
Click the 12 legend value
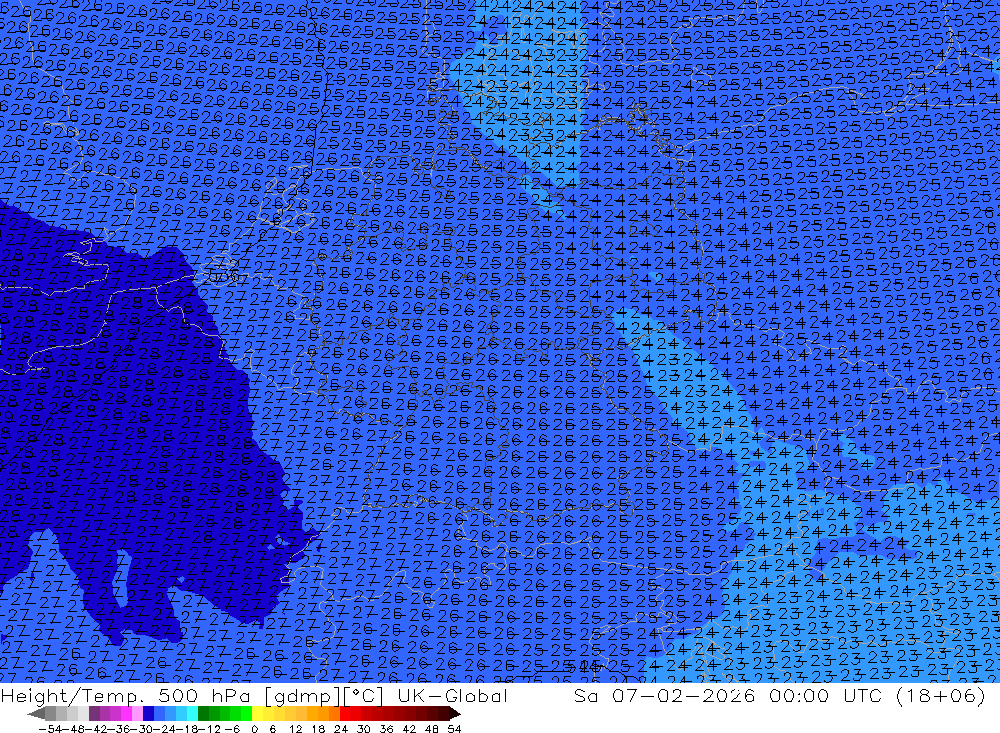pos(295,729)
